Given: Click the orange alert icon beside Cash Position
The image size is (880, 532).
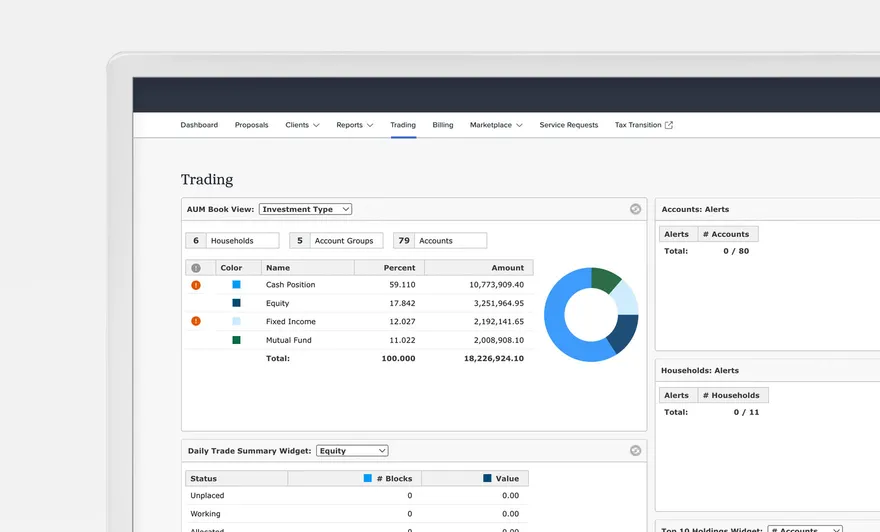Looking at the screenshot, I should coord(196,285).
